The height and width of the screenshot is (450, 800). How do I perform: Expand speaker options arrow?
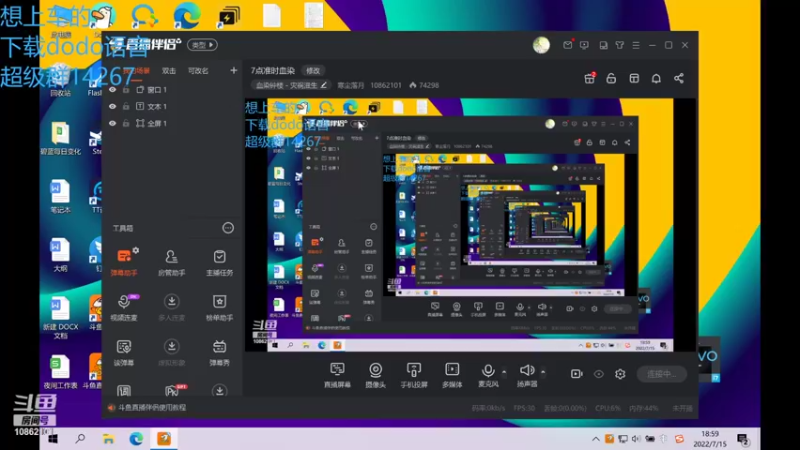tap(543, 371)
